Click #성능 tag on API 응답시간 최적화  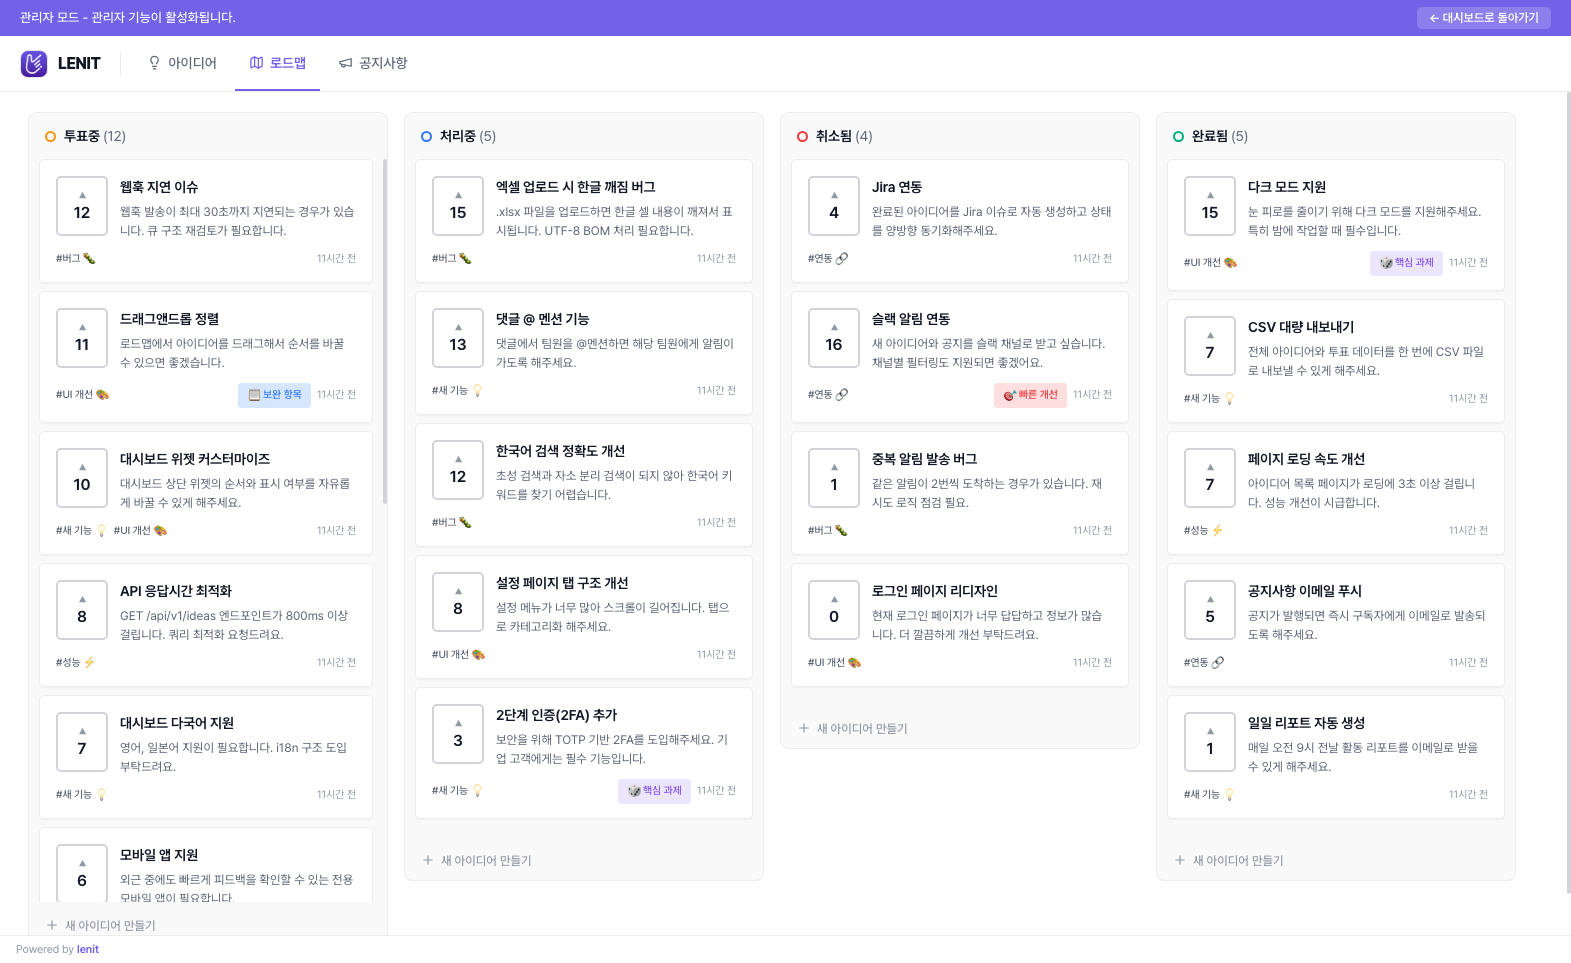pos(76,662)
